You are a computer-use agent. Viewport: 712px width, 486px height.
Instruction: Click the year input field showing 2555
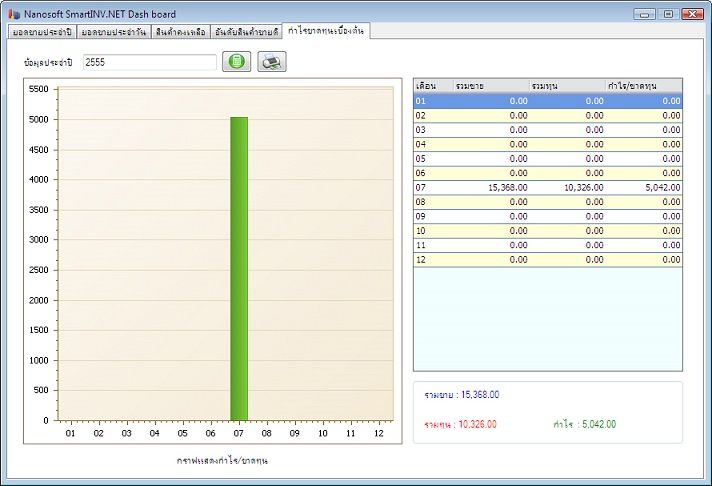(148, 62)
